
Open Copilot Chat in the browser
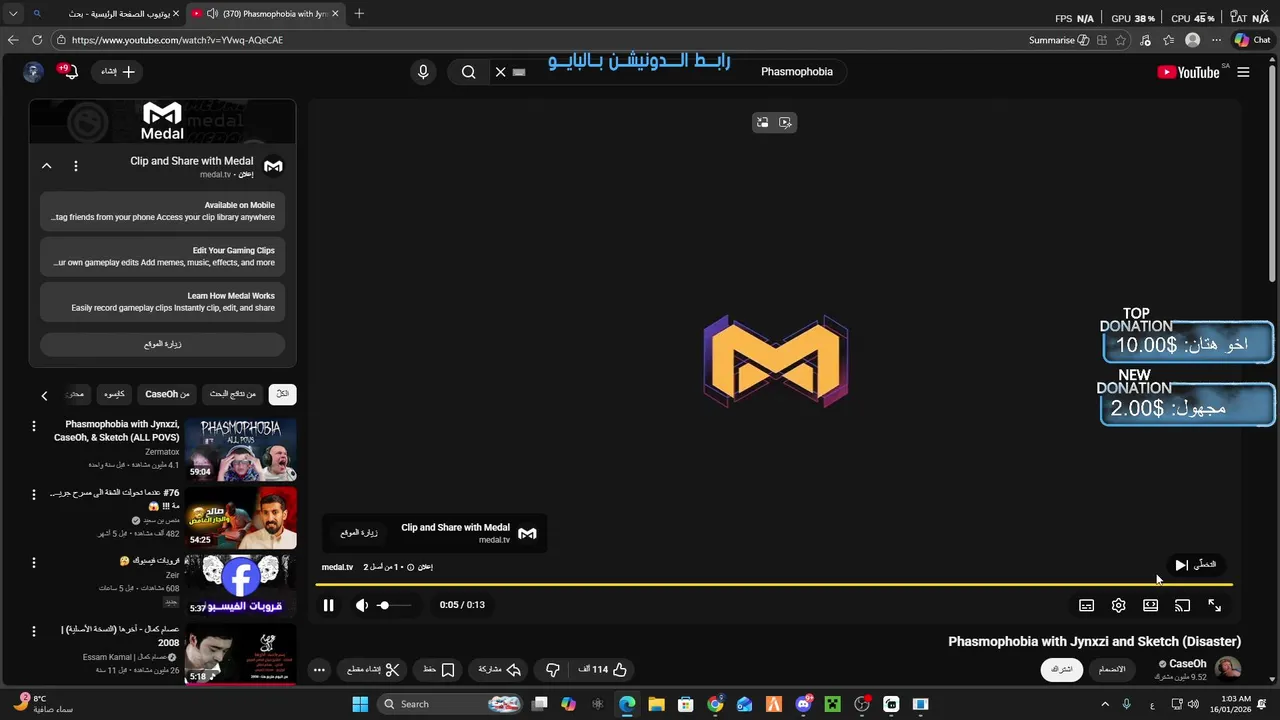(x=1252, y=40)
